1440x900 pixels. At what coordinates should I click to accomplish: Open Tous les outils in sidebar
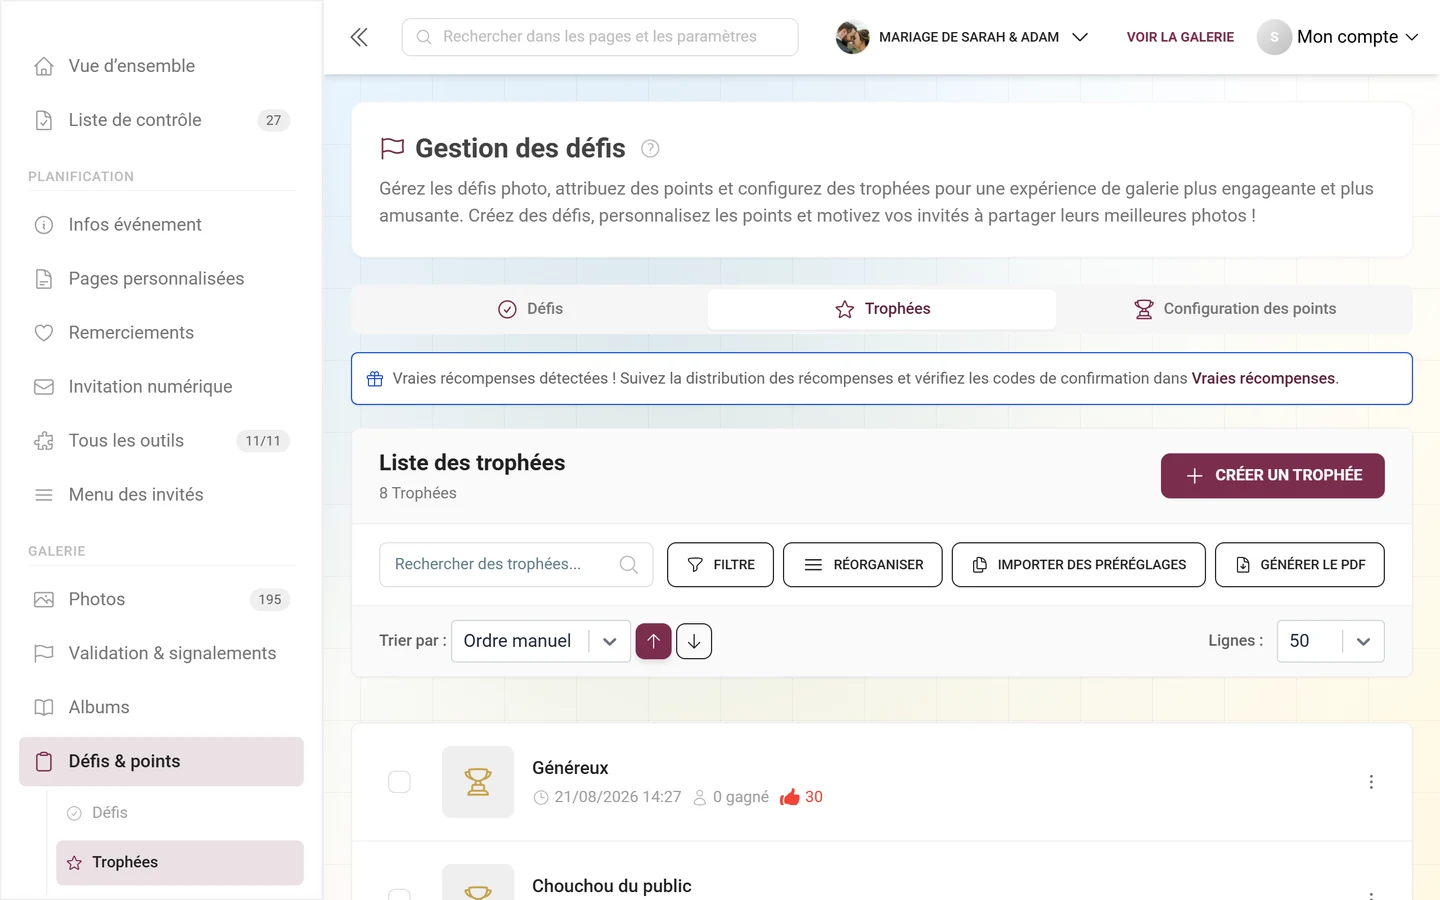click(161, 441)
